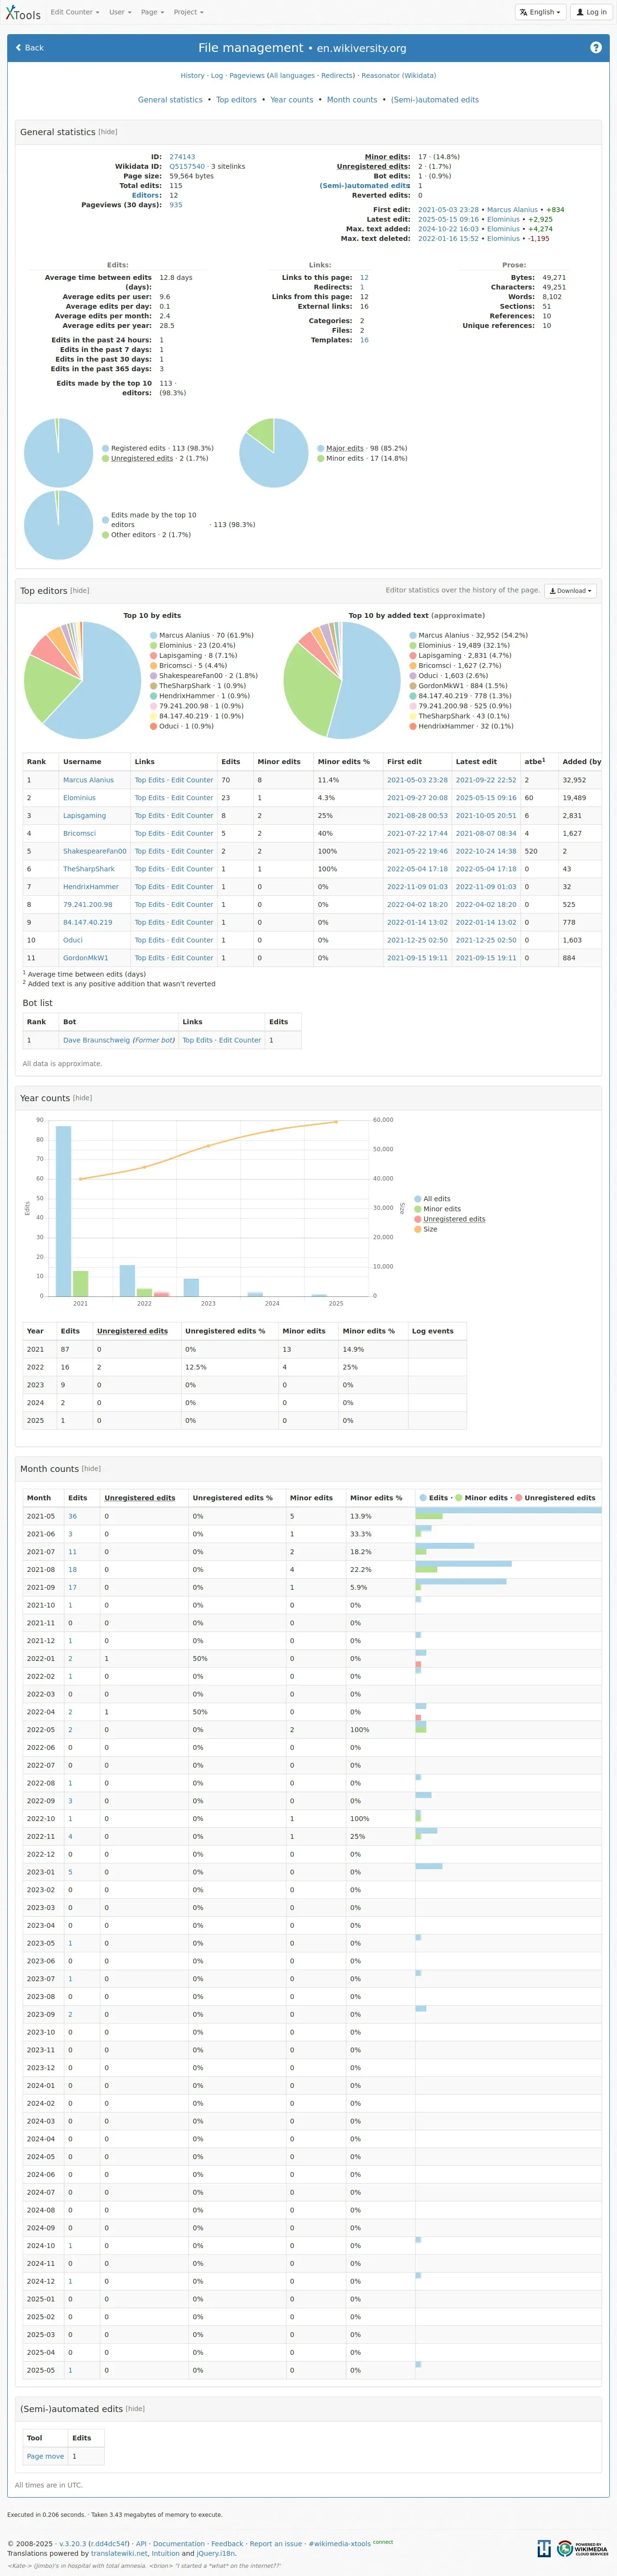Jump to Month counts anchor

coord(352,100)
